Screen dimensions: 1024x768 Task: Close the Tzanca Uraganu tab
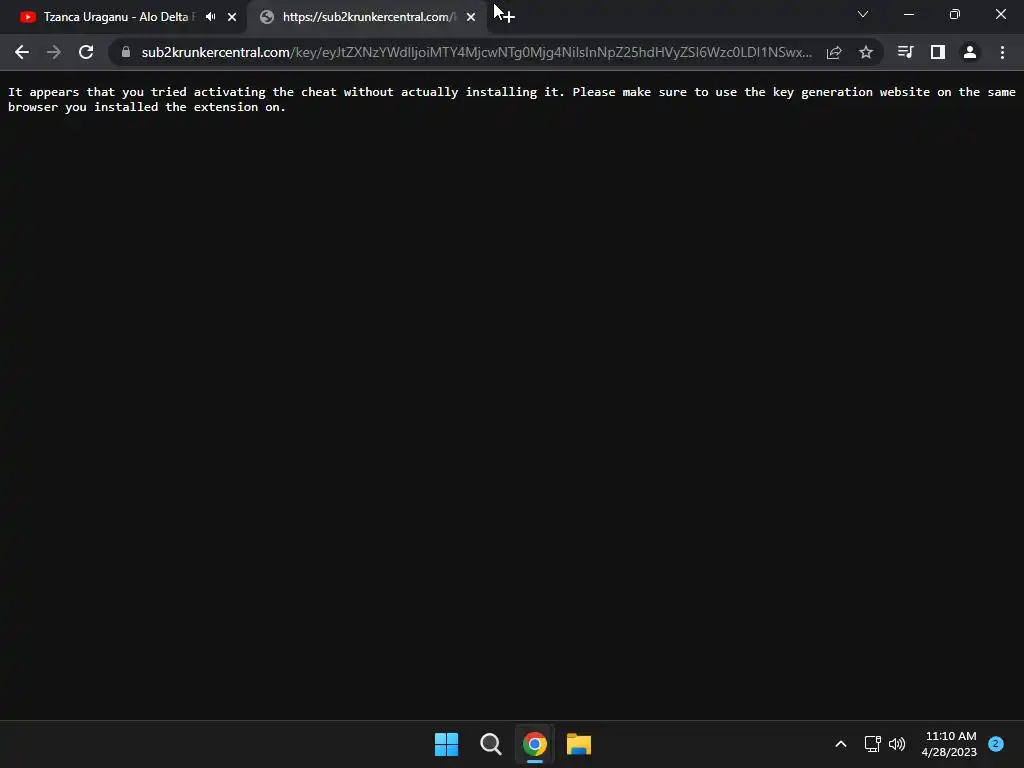[x=232, y=17]
